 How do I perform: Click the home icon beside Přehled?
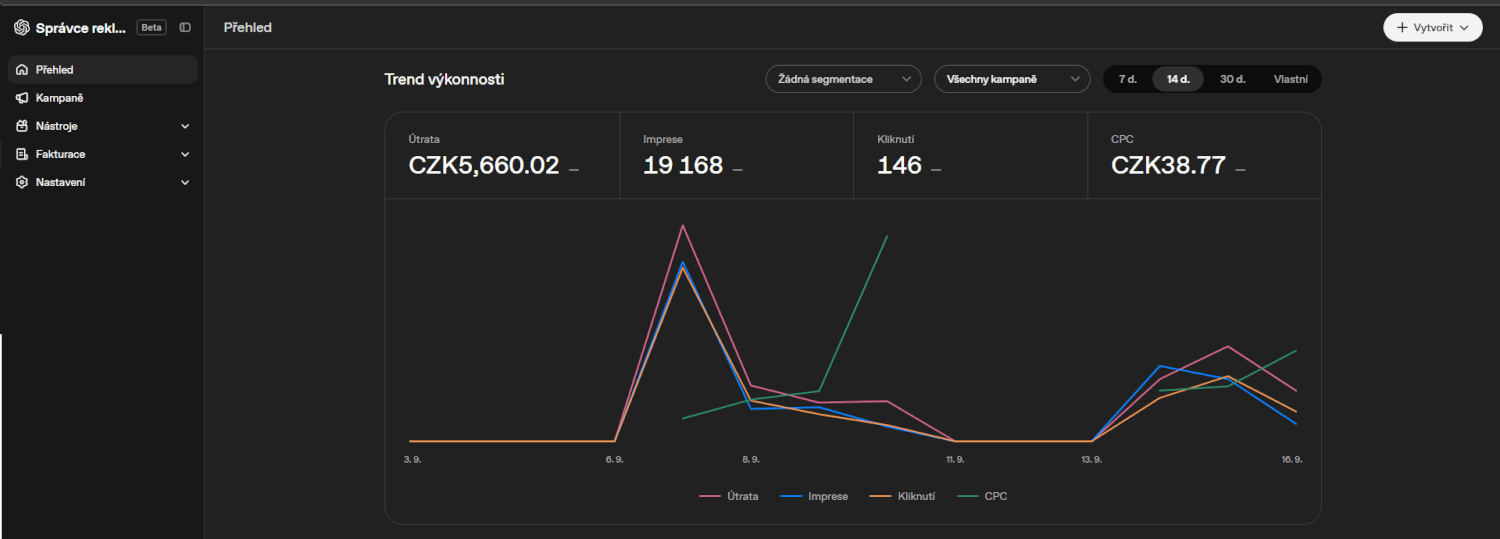click(22, 70)
